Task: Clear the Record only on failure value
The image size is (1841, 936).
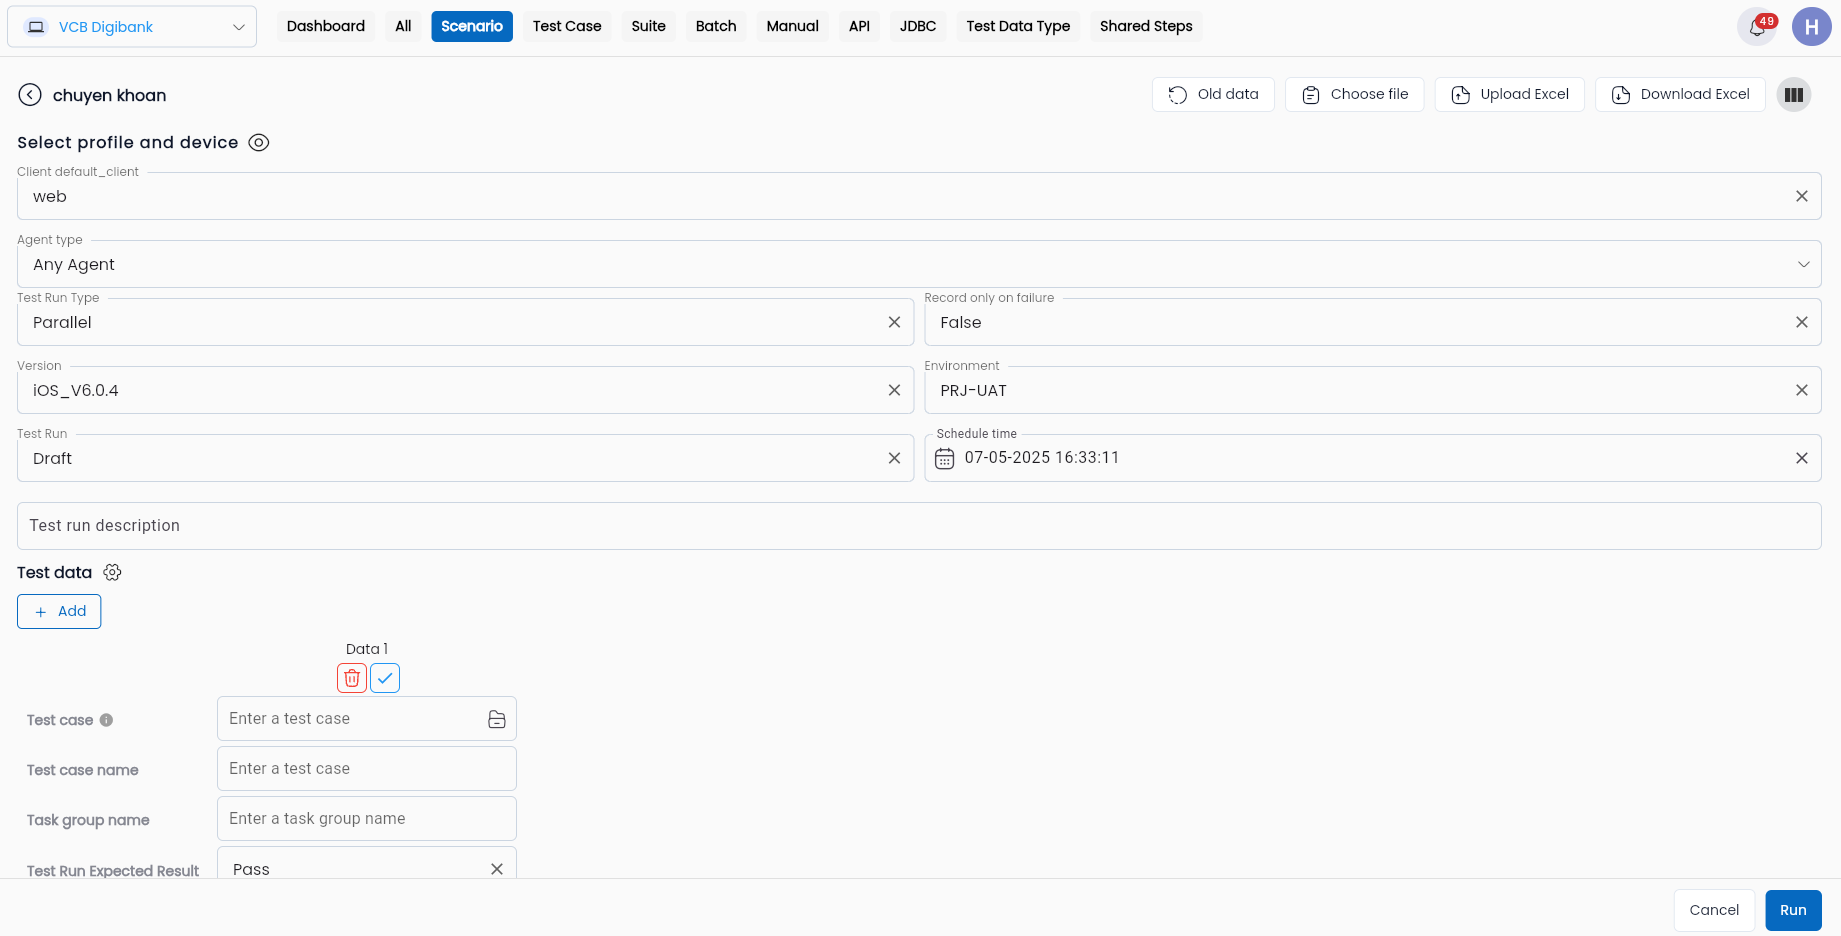Action: click(x=1802, y=322)
